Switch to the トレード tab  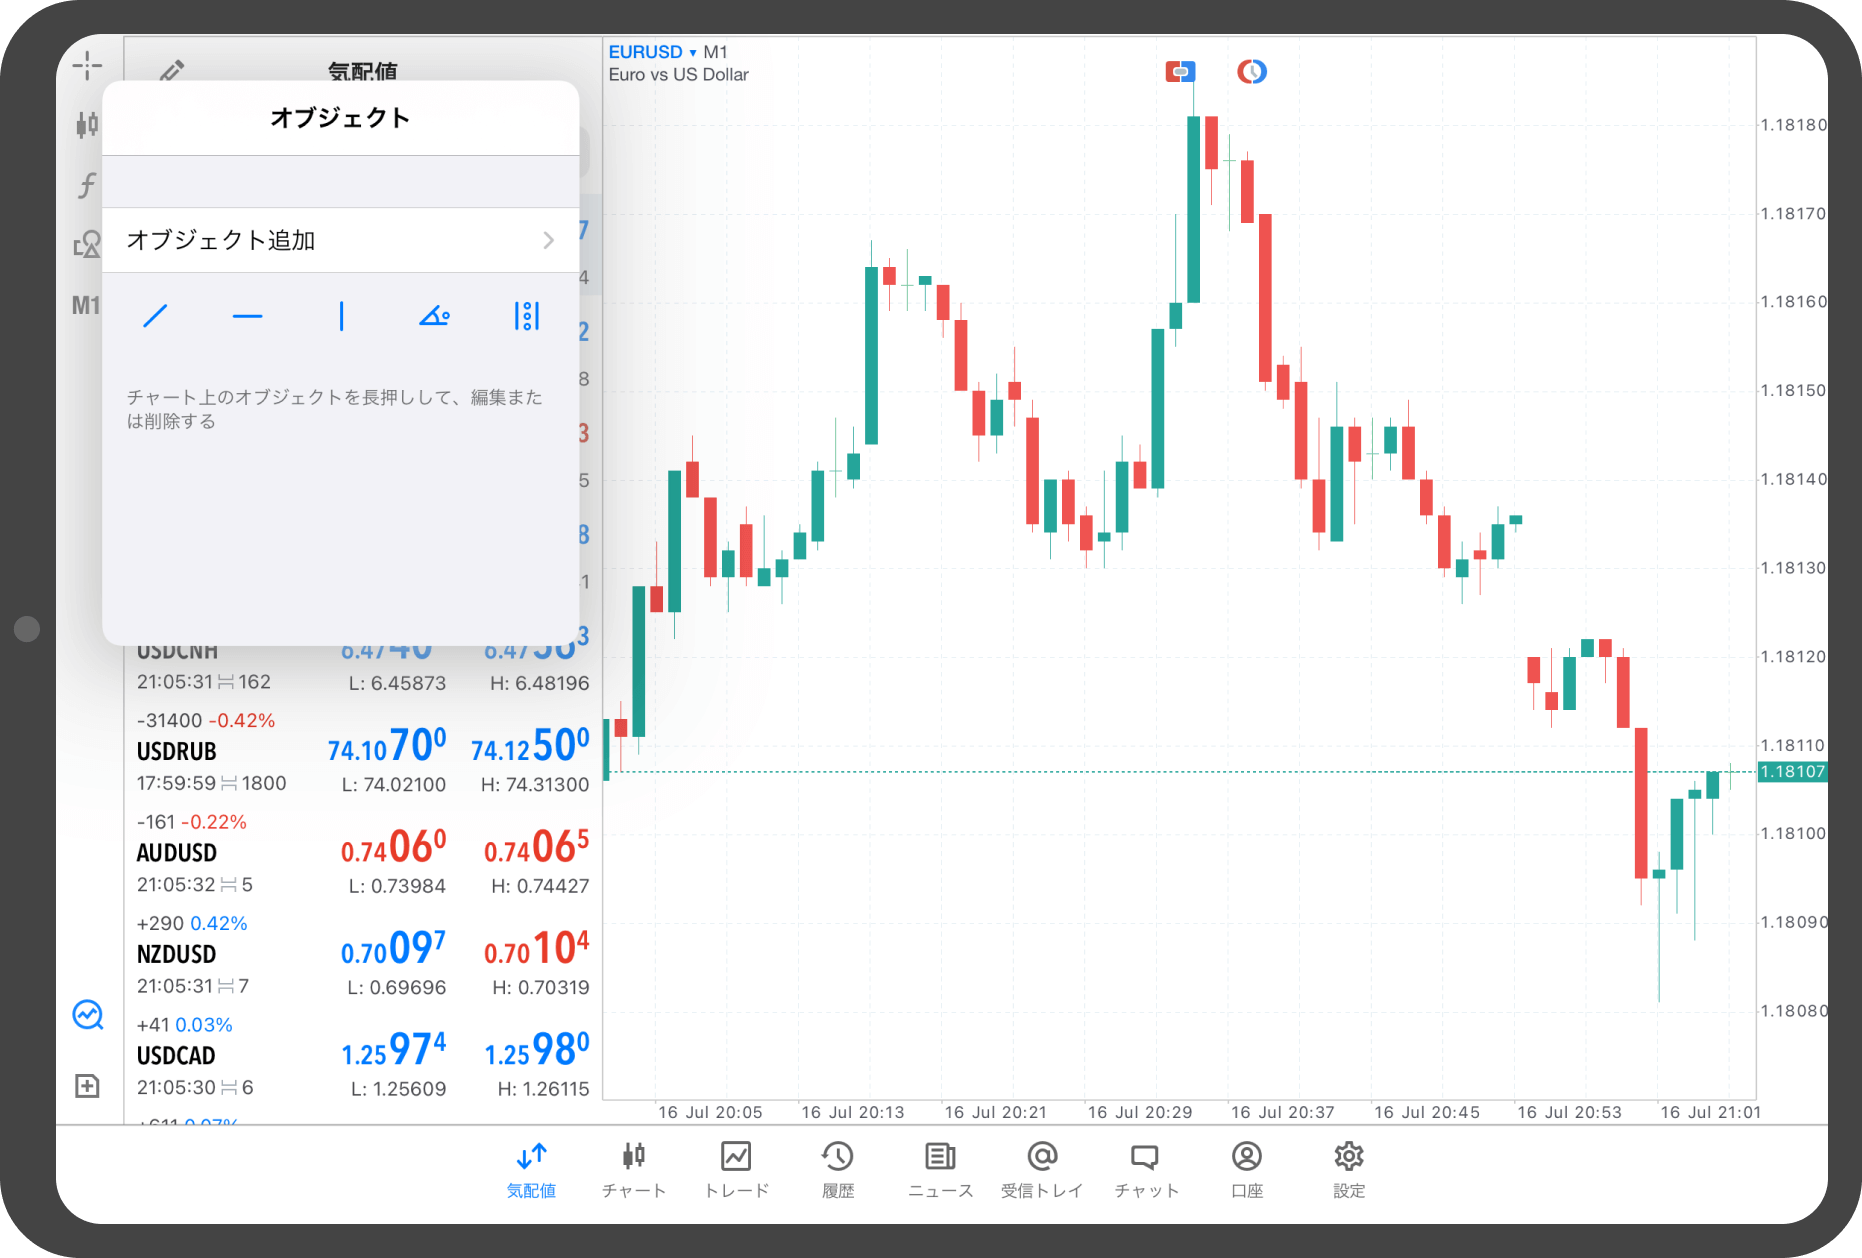pos(736,1170)
